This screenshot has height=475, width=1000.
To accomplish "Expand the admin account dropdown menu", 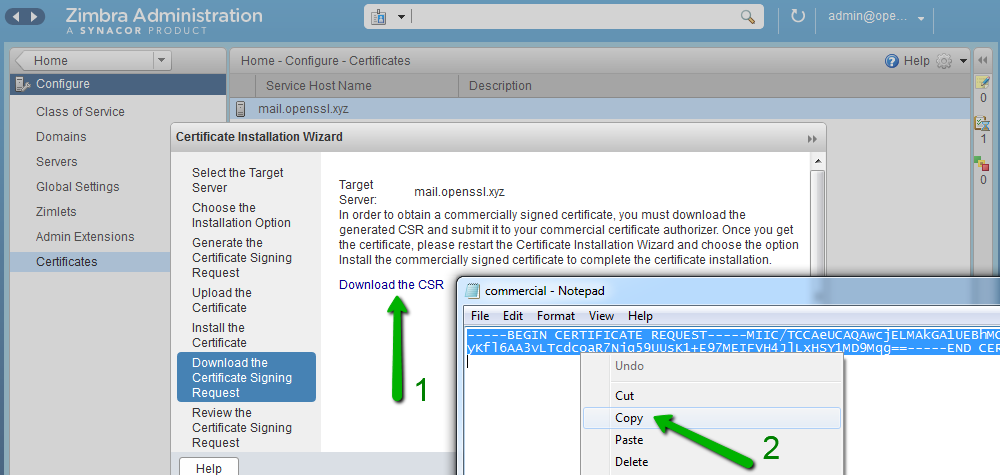I will (921, 18).
